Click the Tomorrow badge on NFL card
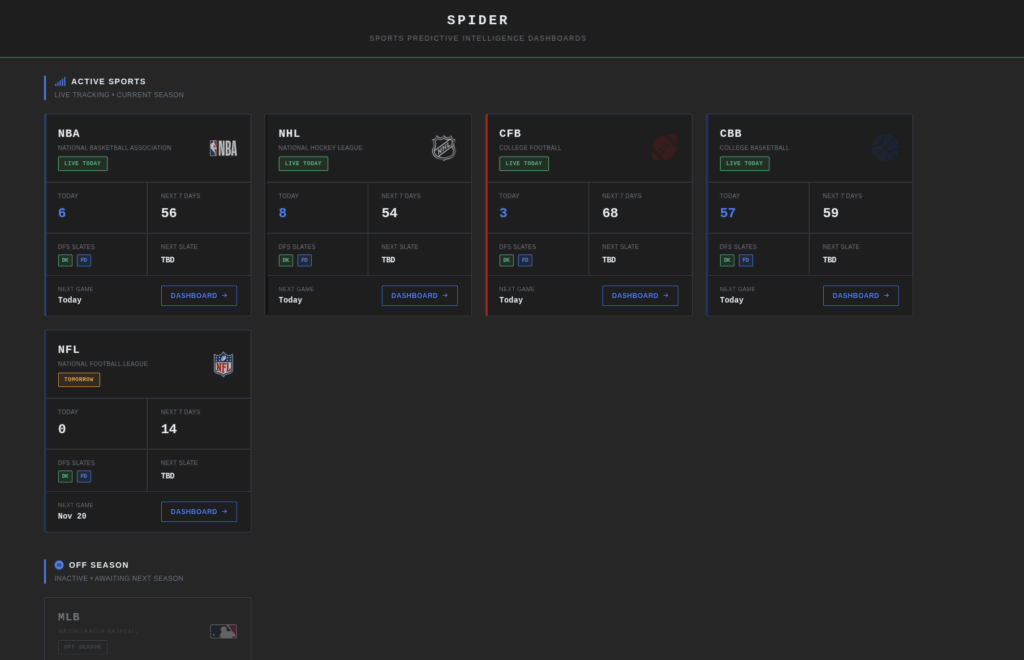 (x=79, y=380)
